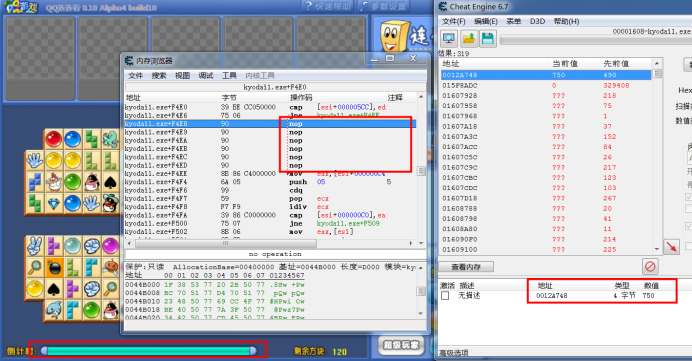Click the Cheat Engine title bar logo icon

coord(443,7)
